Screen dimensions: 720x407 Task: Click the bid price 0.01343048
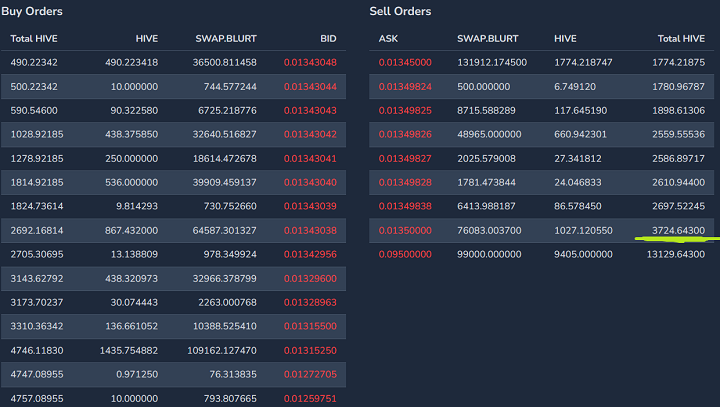click(x=310, y=62)
